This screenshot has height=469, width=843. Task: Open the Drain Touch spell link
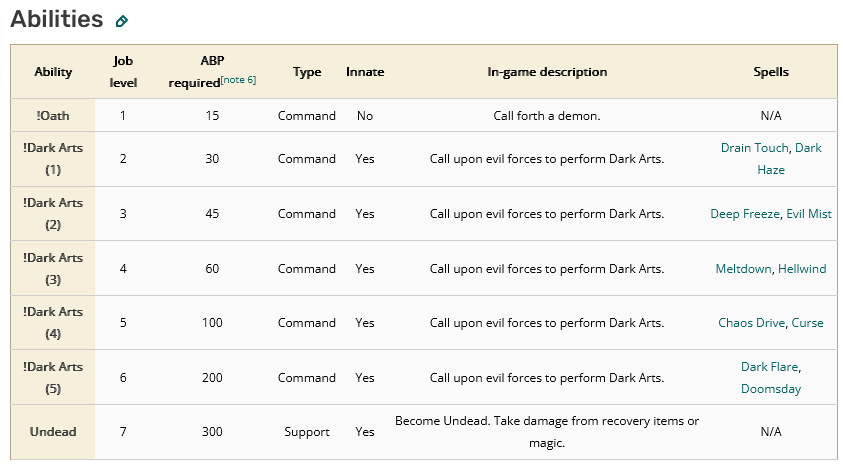point(755,148)
